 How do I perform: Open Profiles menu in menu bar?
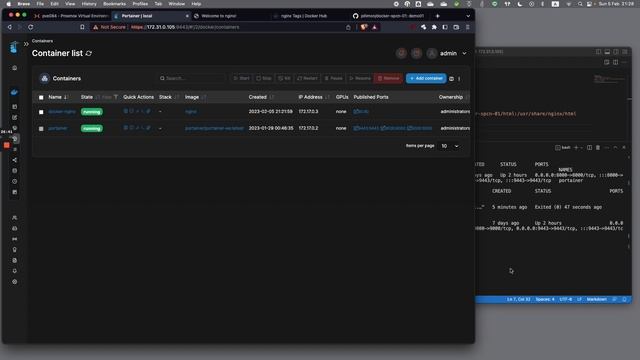coord(140,4)
